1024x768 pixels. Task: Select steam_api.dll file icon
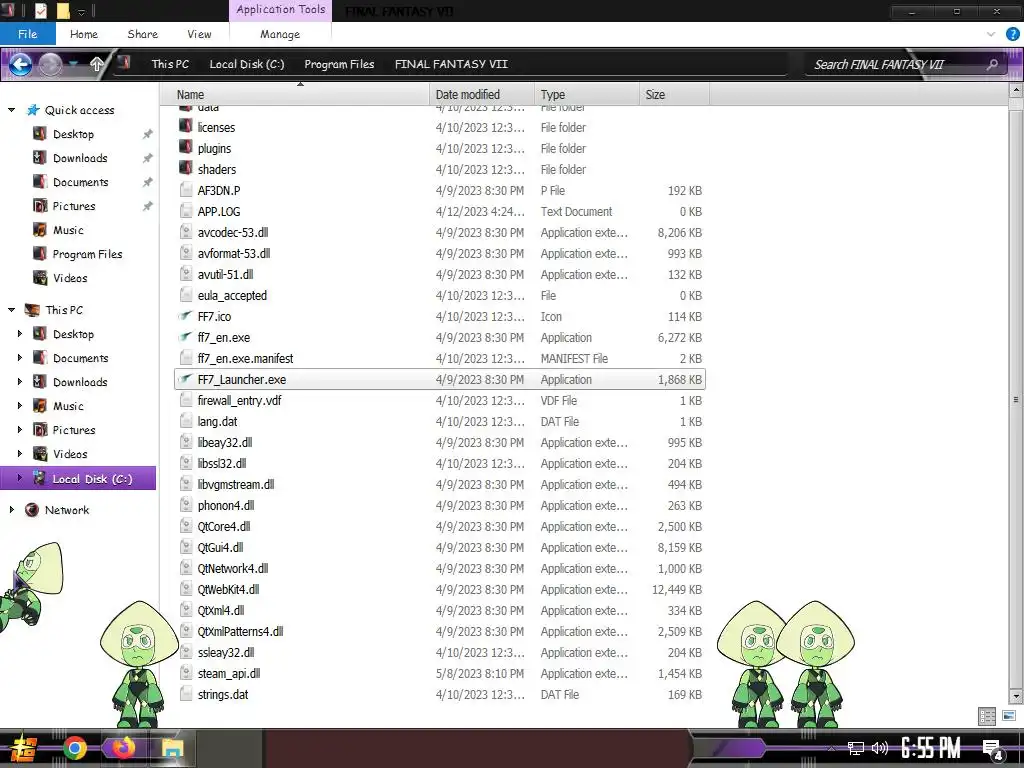[x=186, y=673]
